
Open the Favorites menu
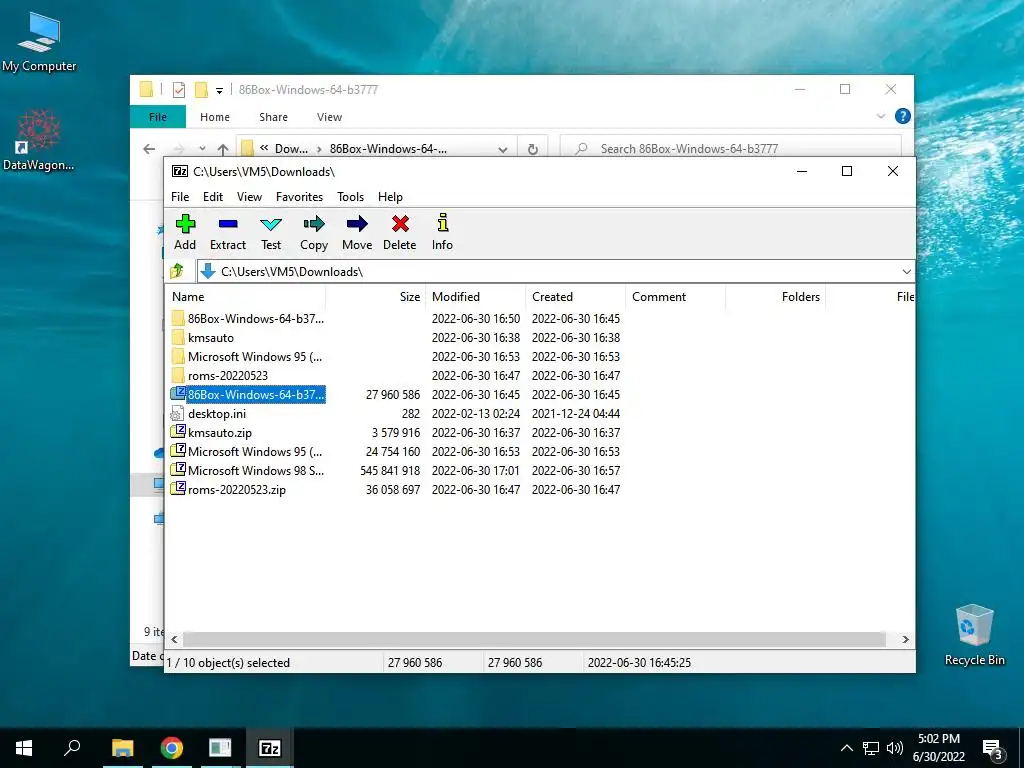(x=299, y=197)
